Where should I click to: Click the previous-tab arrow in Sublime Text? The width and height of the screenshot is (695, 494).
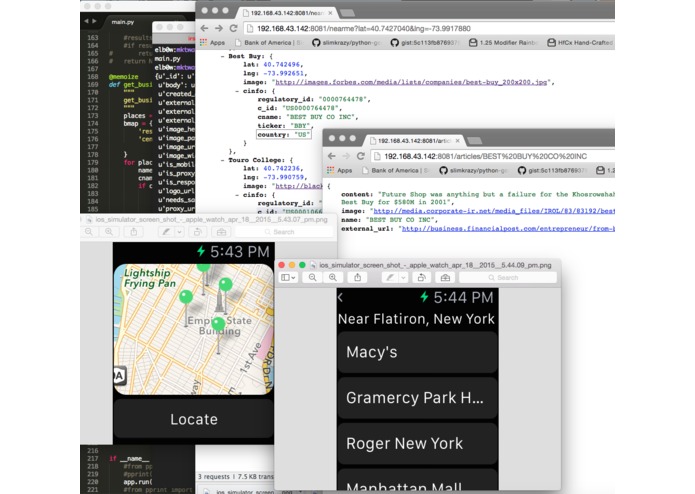(x=86, y=21)
